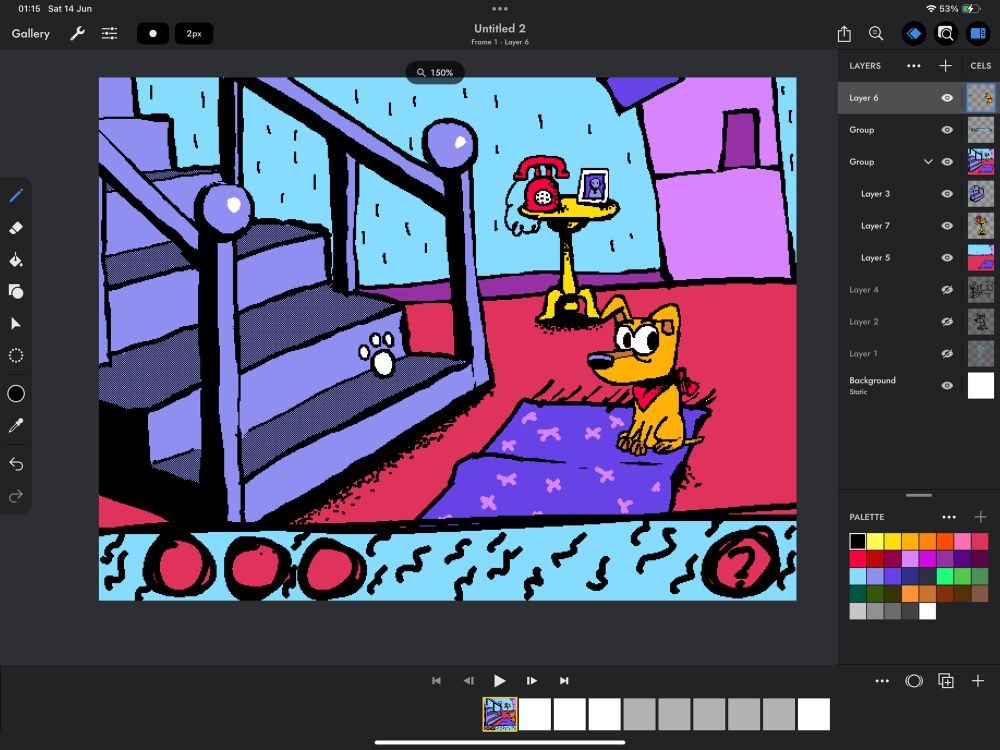Image resolution: width=1000 pixels, height=750 pixels.
Task: Hide Layer 3 visibility
Action: [947, 193]
